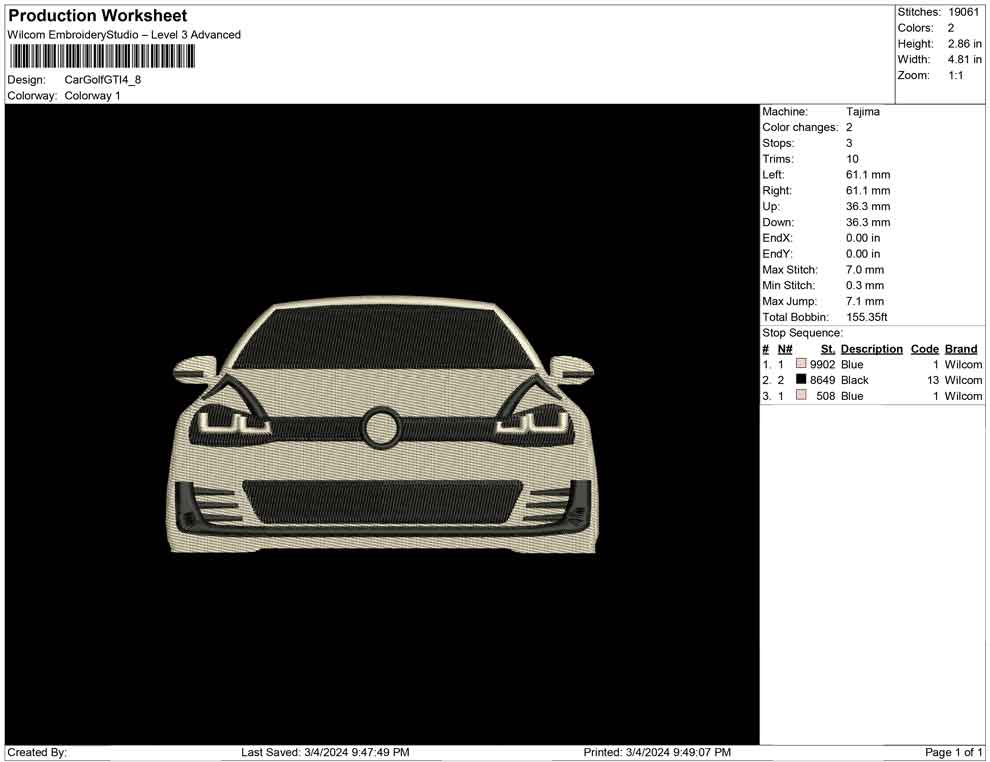This screenshot has height=762, width=990.
Task: Select the black swatch for thread 8649
Action: click(x=801, y=380)
